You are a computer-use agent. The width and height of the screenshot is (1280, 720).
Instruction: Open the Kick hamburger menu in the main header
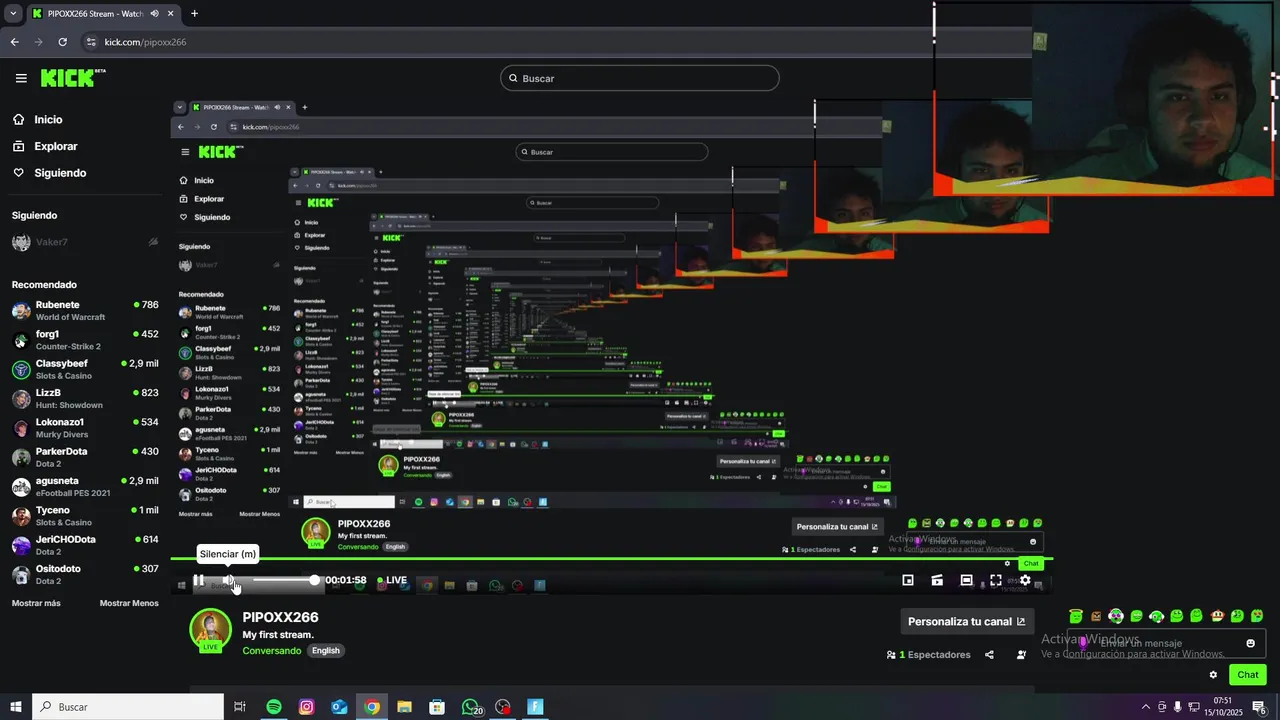click(21, 78)
